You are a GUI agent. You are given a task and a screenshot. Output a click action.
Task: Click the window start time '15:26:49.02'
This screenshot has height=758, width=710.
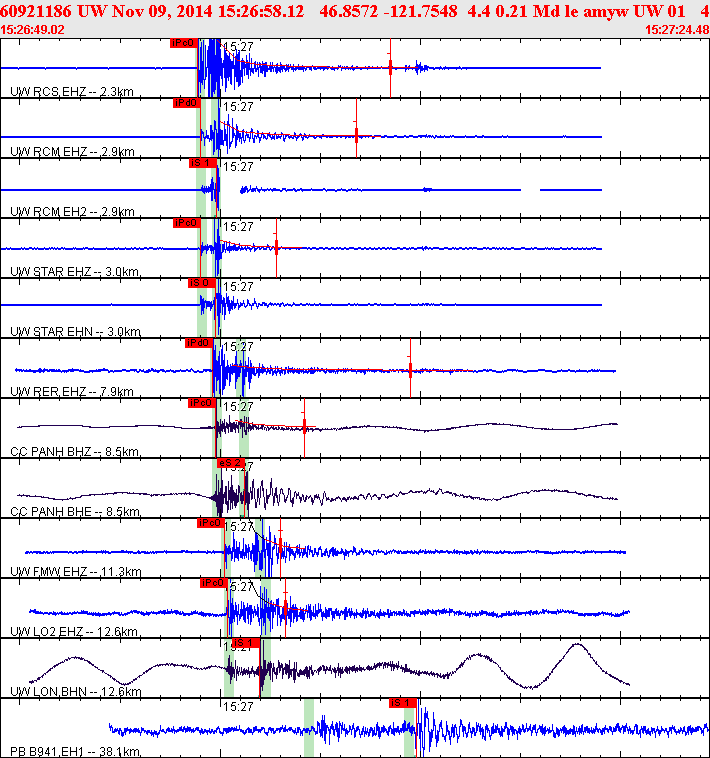(x=32, y=29)
